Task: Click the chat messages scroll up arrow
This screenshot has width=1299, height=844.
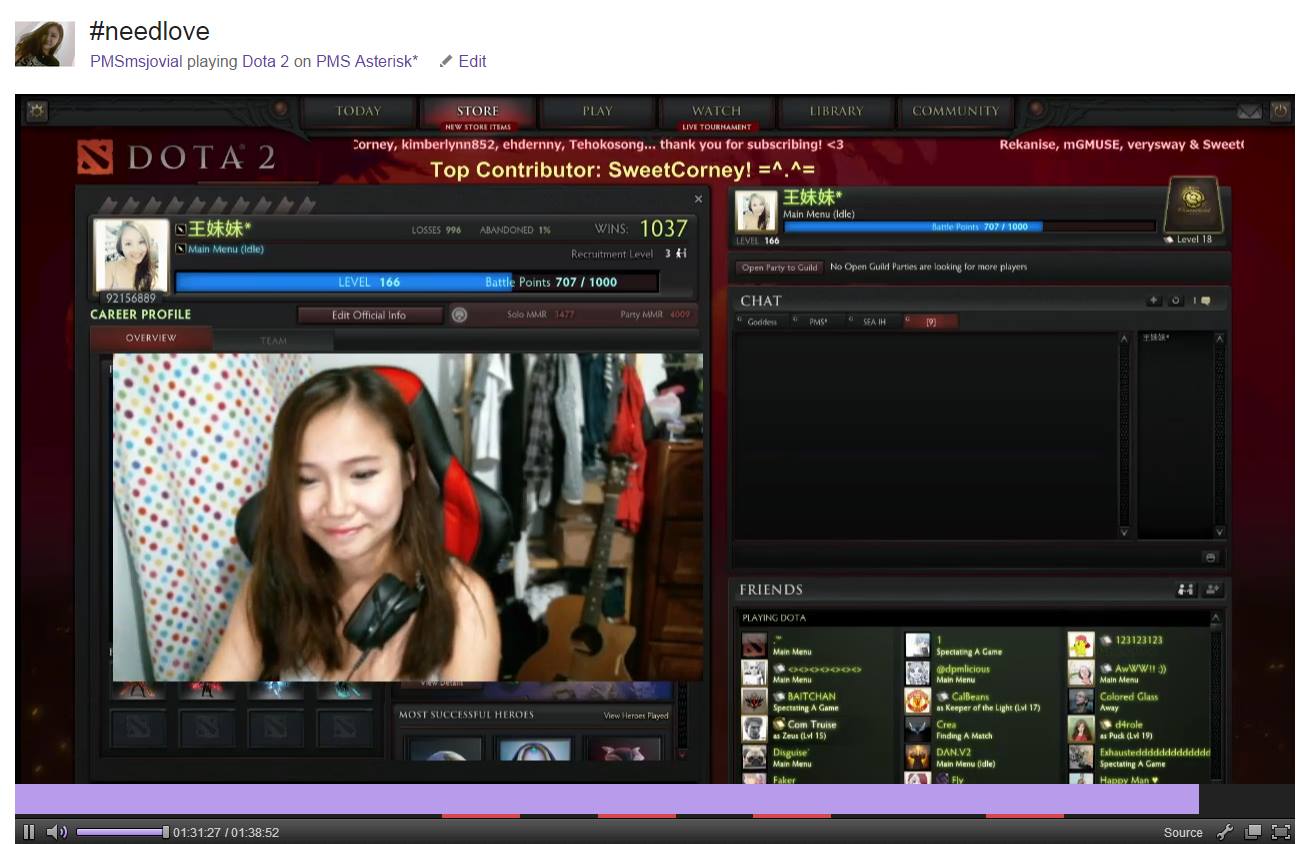Action: coord(1124,340)
